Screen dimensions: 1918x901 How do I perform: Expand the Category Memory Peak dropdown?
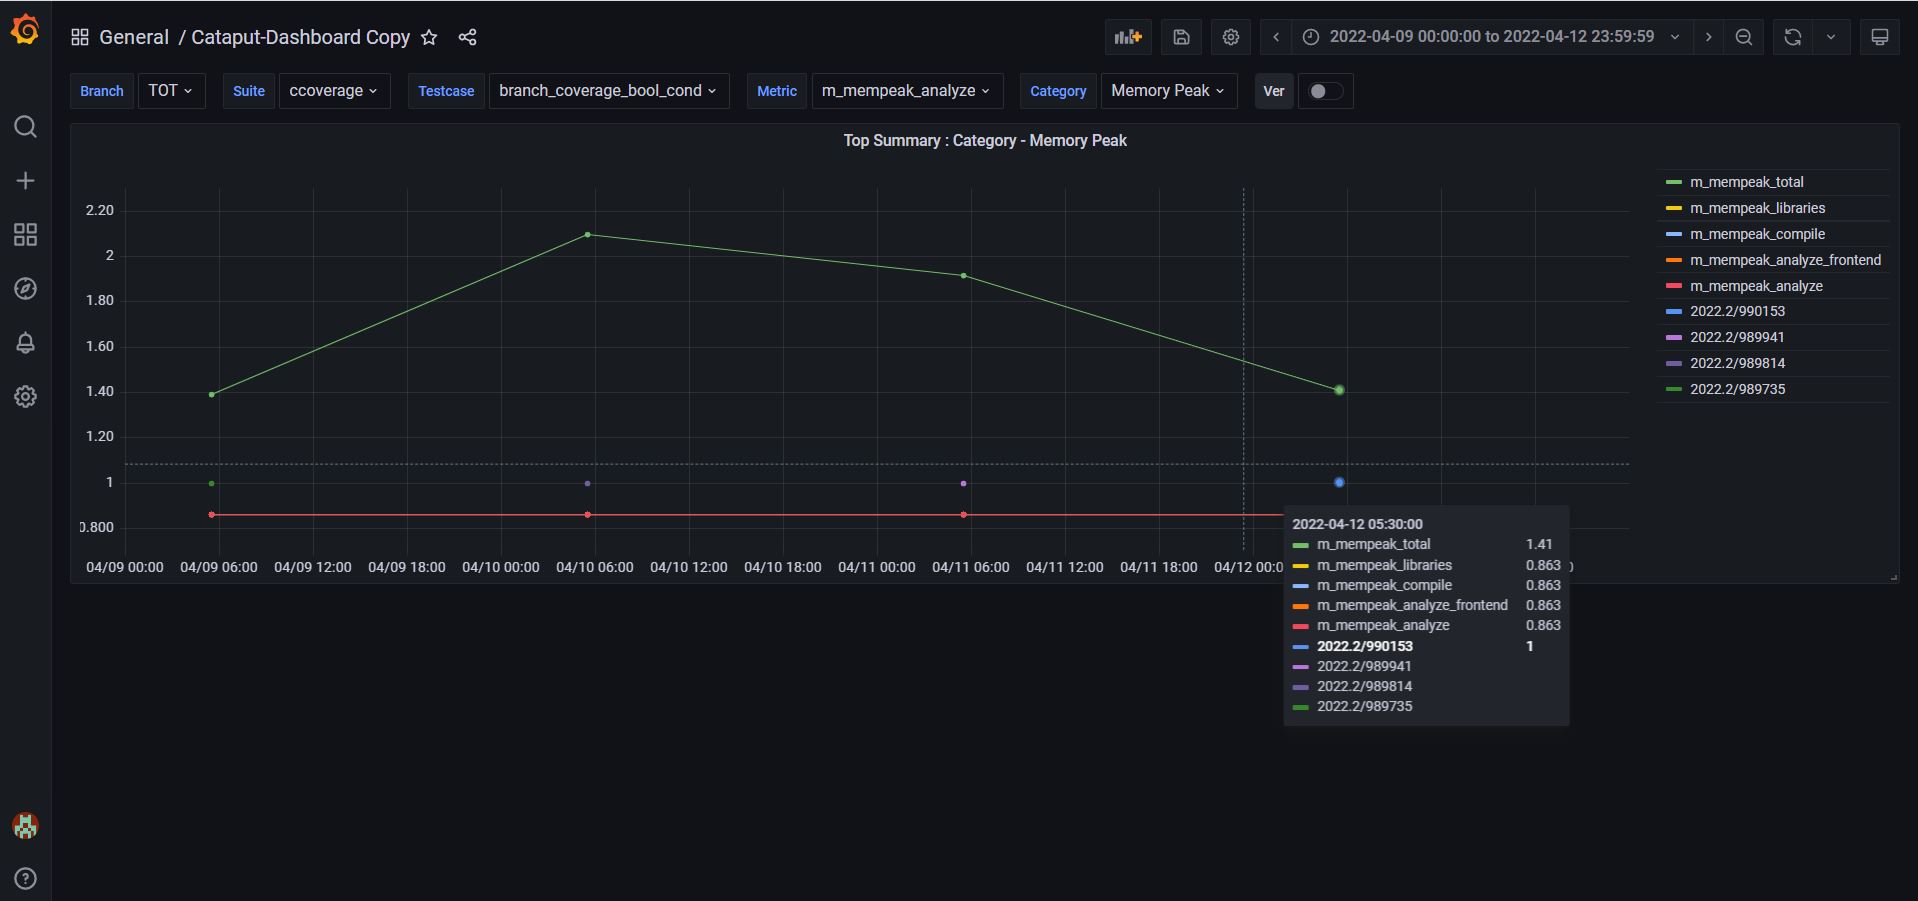pyautogui.click(x=1168, y=90)
